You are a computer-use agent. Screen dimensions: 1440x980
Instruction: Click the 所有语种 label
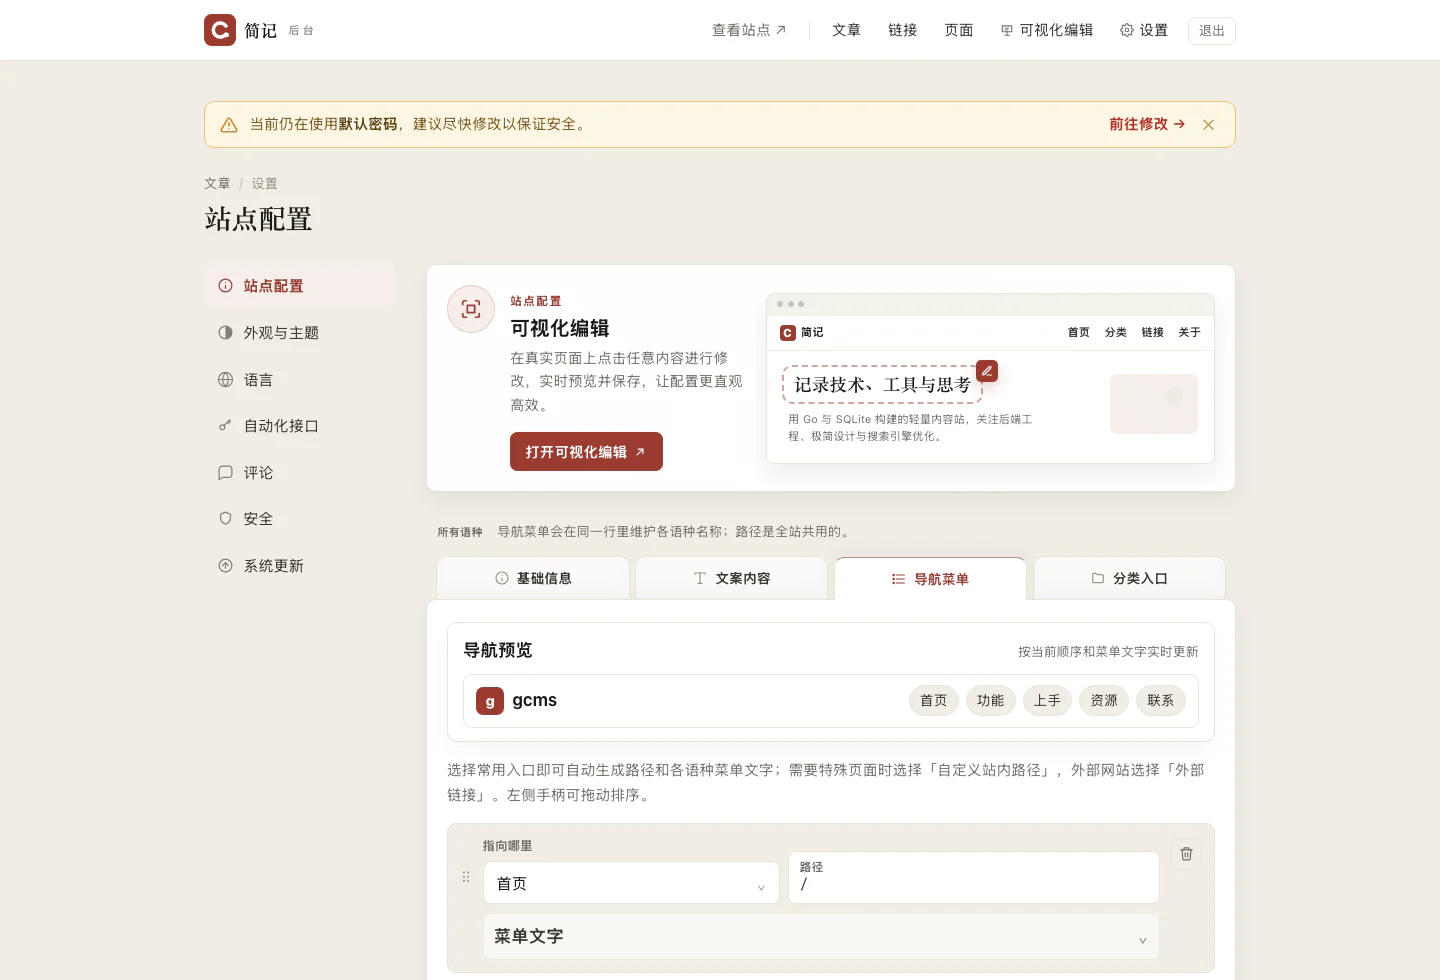pos(460,532)
